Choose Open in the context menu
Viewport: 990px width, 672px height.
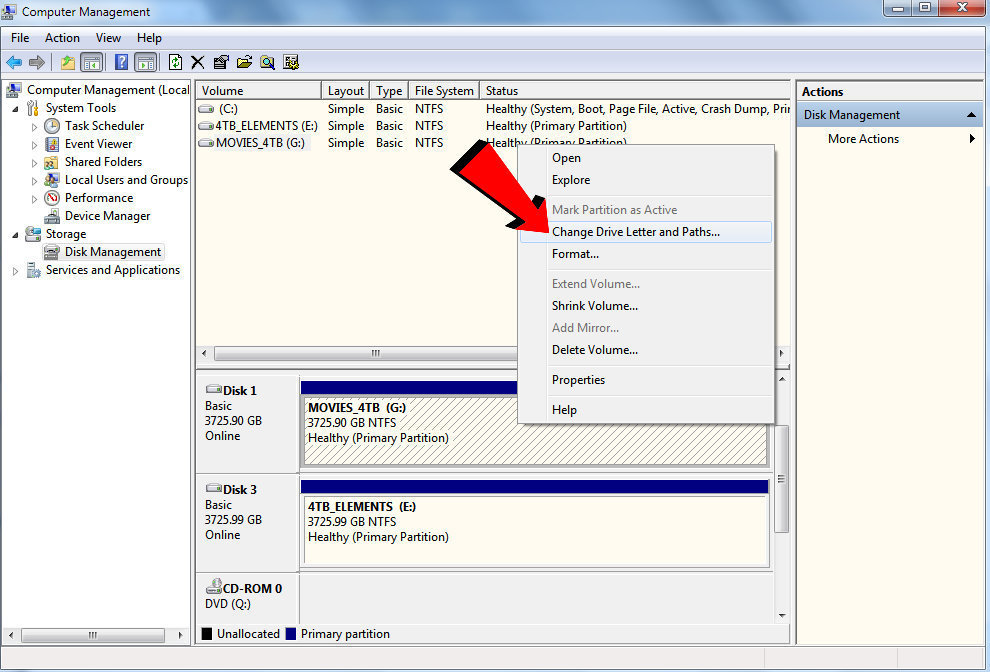[645, 158]
